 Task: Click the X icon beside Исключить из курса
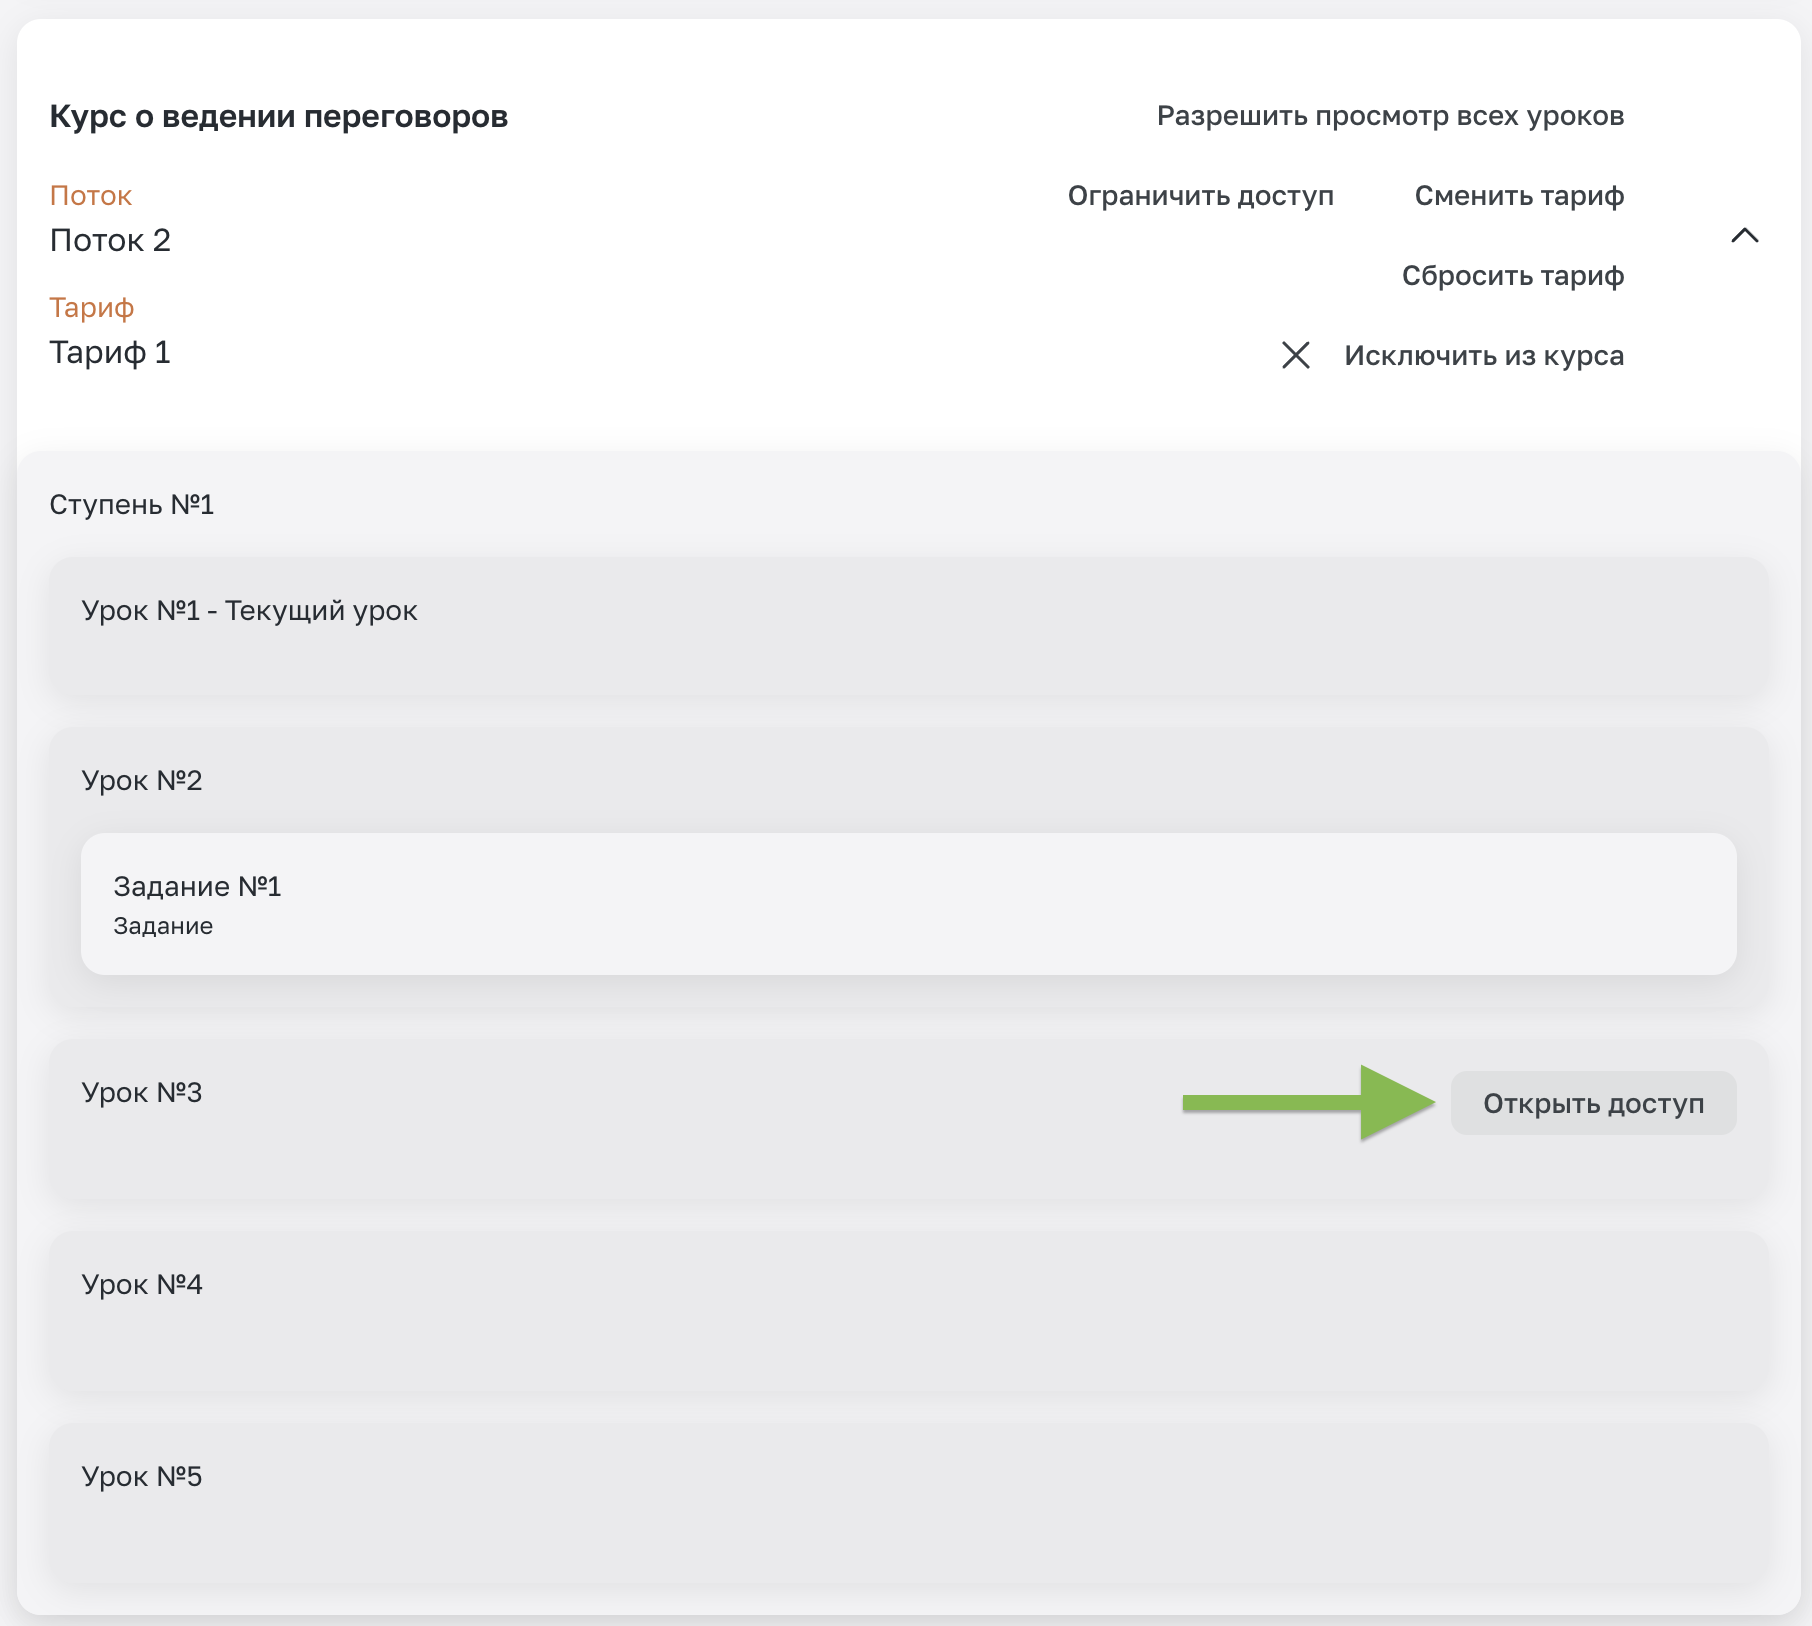(x=1295, y=355)
